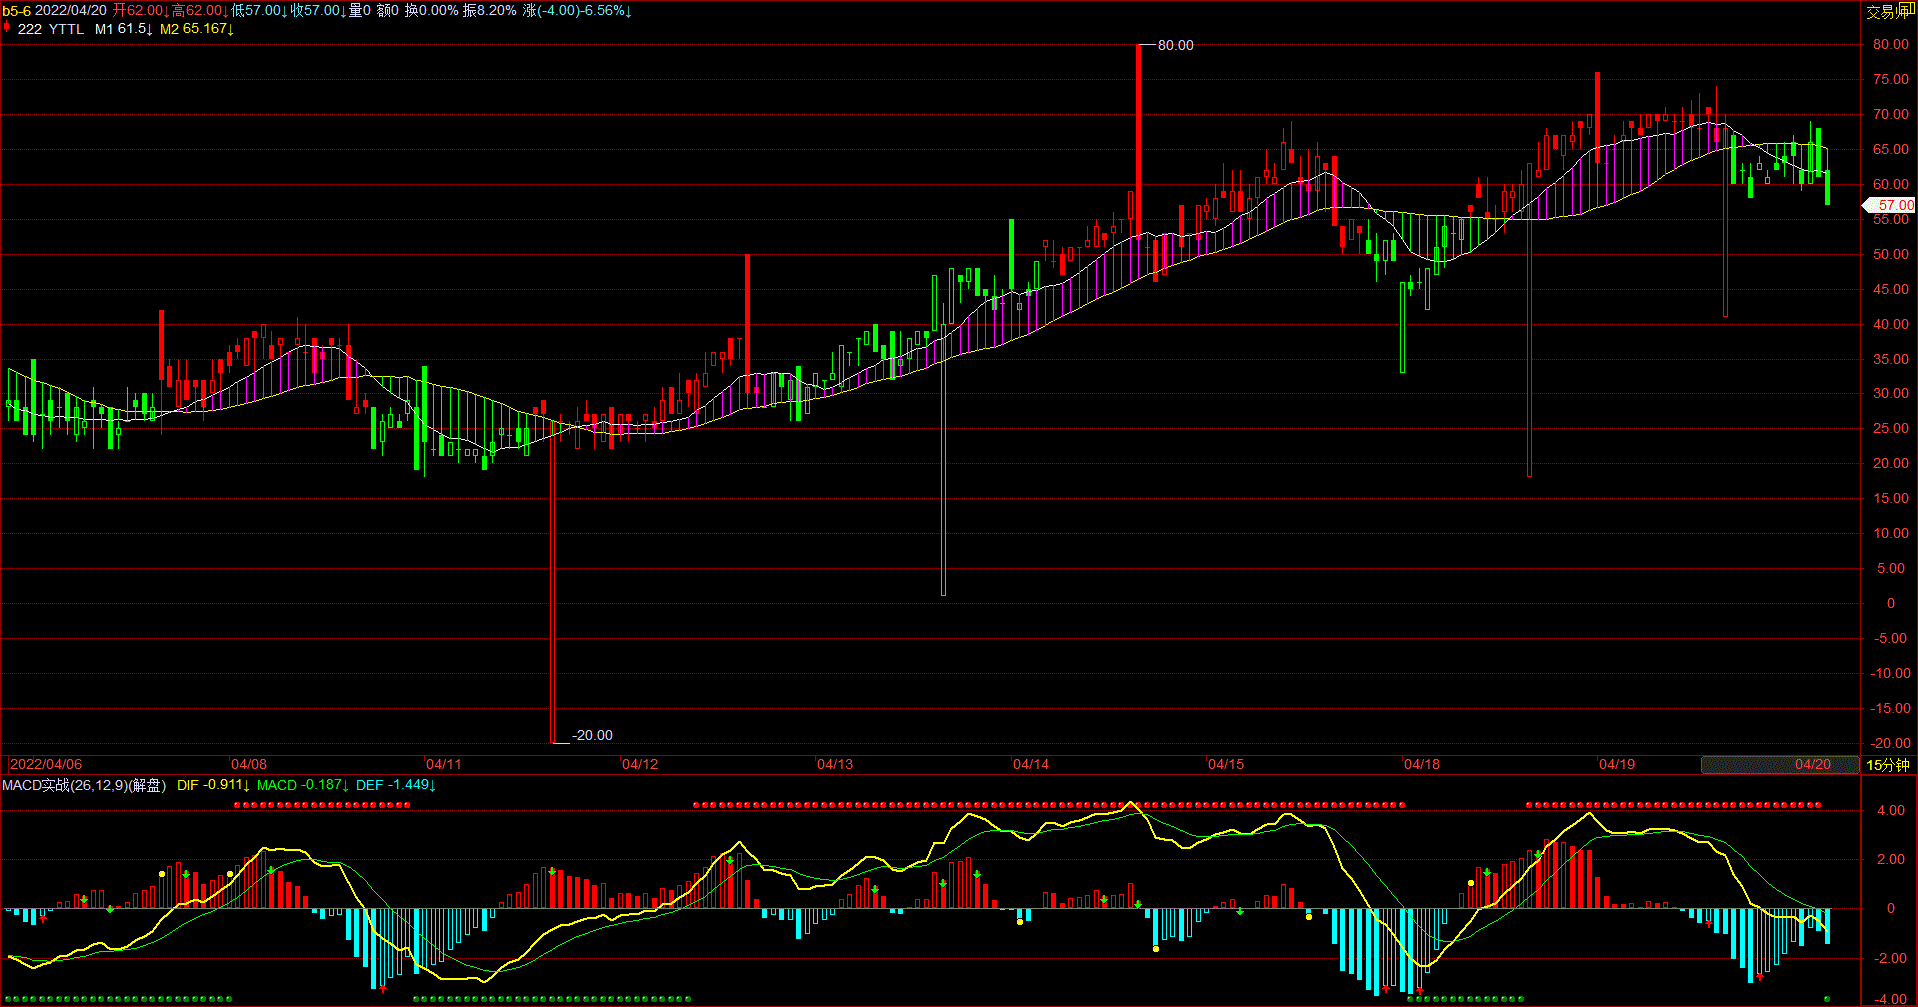Image resolution: width=1918 pixels, height=1007 pixels.
Task: Click the 2022/04/06 date on time axis
Action: click(x=46, y=764)
